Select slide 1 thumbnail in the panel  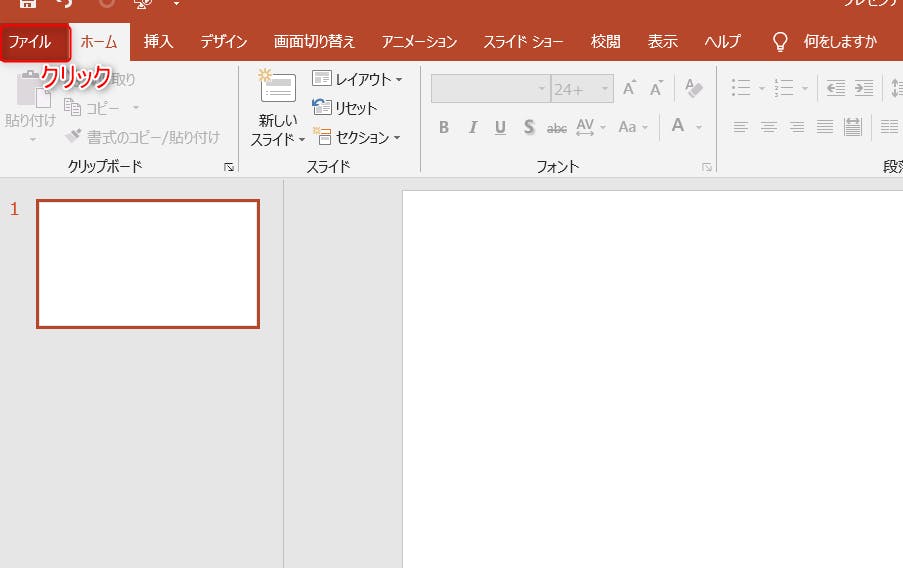148,263
